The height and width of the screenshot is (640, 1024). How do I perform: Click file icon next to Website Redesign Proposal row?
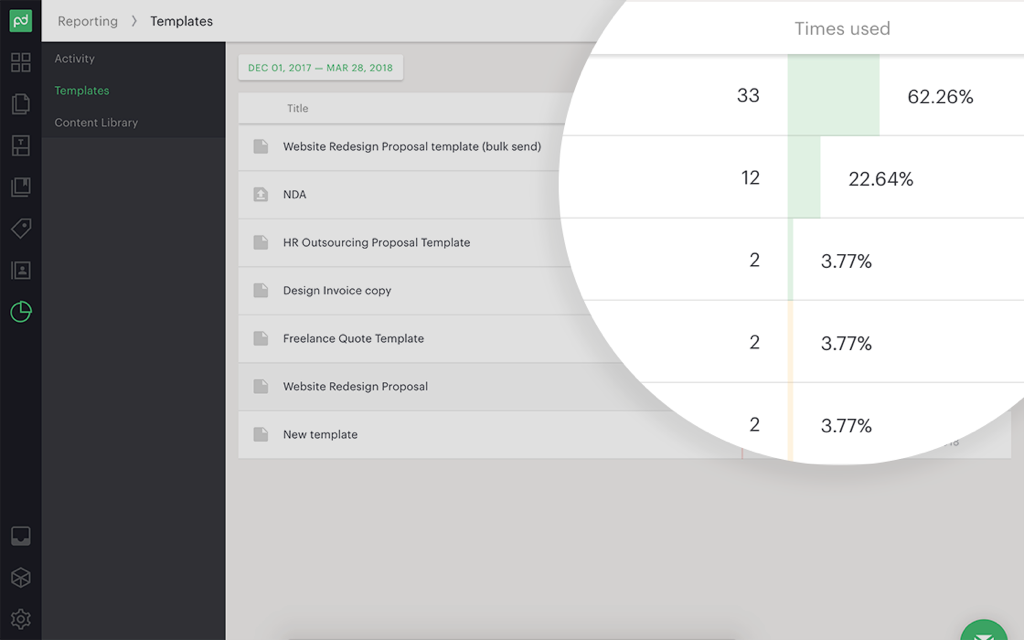(261, 386)
